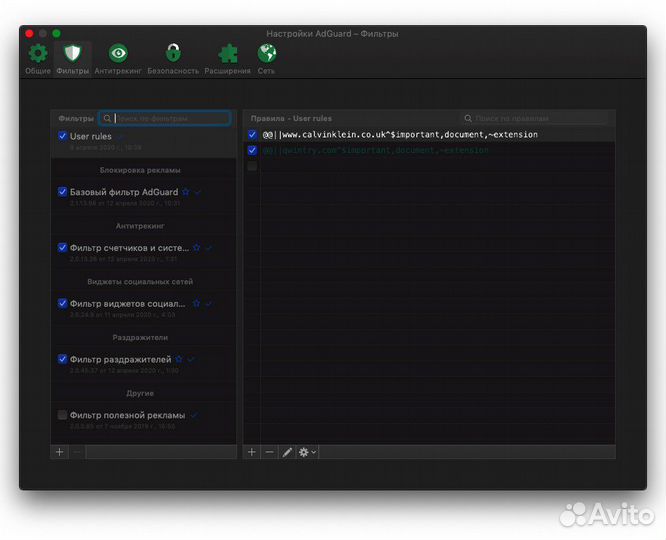Select the User rules filter row
This screenshot has height=540, width=666.
coord(144,142)
